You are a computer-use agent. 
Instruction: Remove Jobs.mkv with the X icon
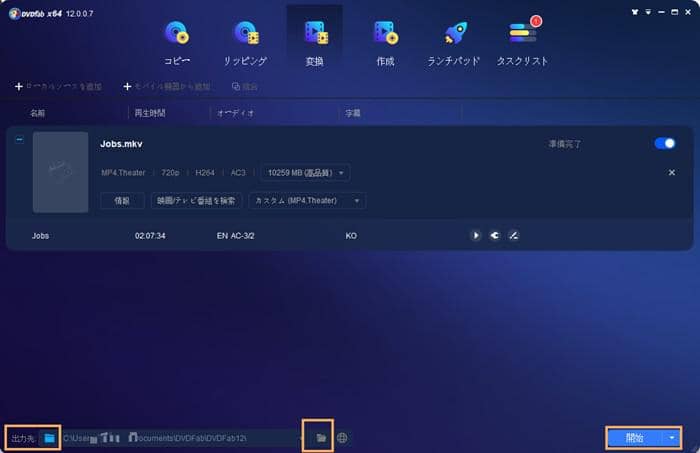671,172
